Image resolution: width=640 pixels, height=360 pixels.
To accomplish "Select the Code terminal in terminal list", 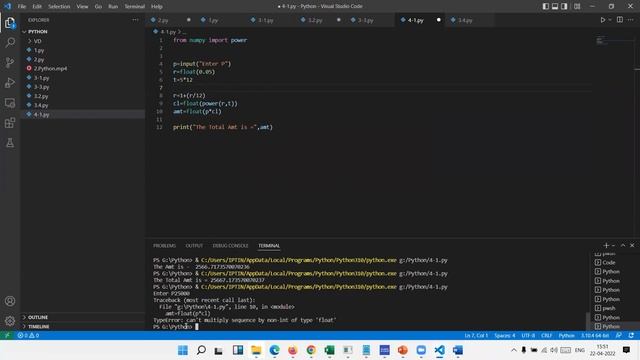I will click(609, 262).
